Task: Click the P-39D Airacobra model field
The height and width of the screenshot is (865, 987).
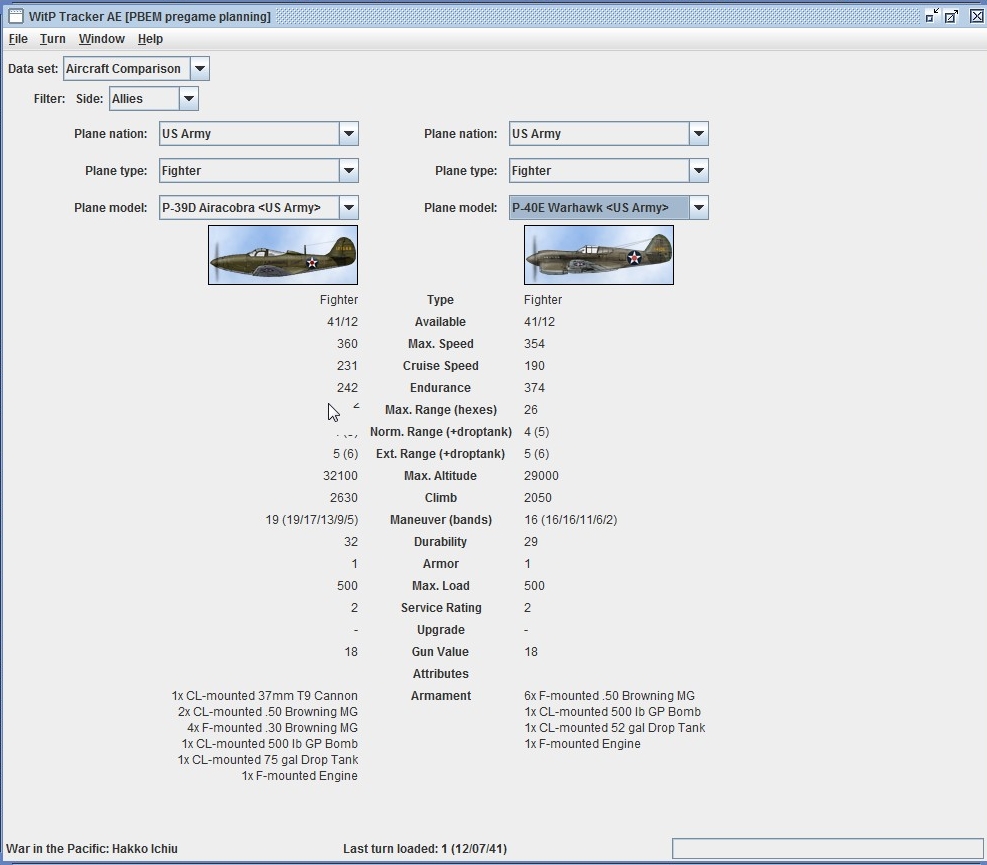Action: click(x=249, y=208)
